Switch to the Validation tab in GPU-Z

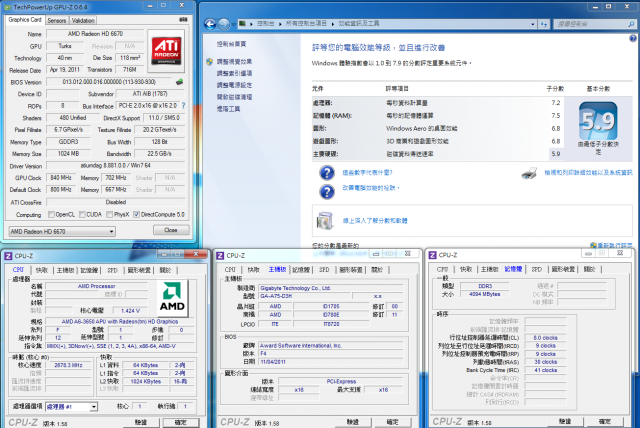tap(83, 20)
